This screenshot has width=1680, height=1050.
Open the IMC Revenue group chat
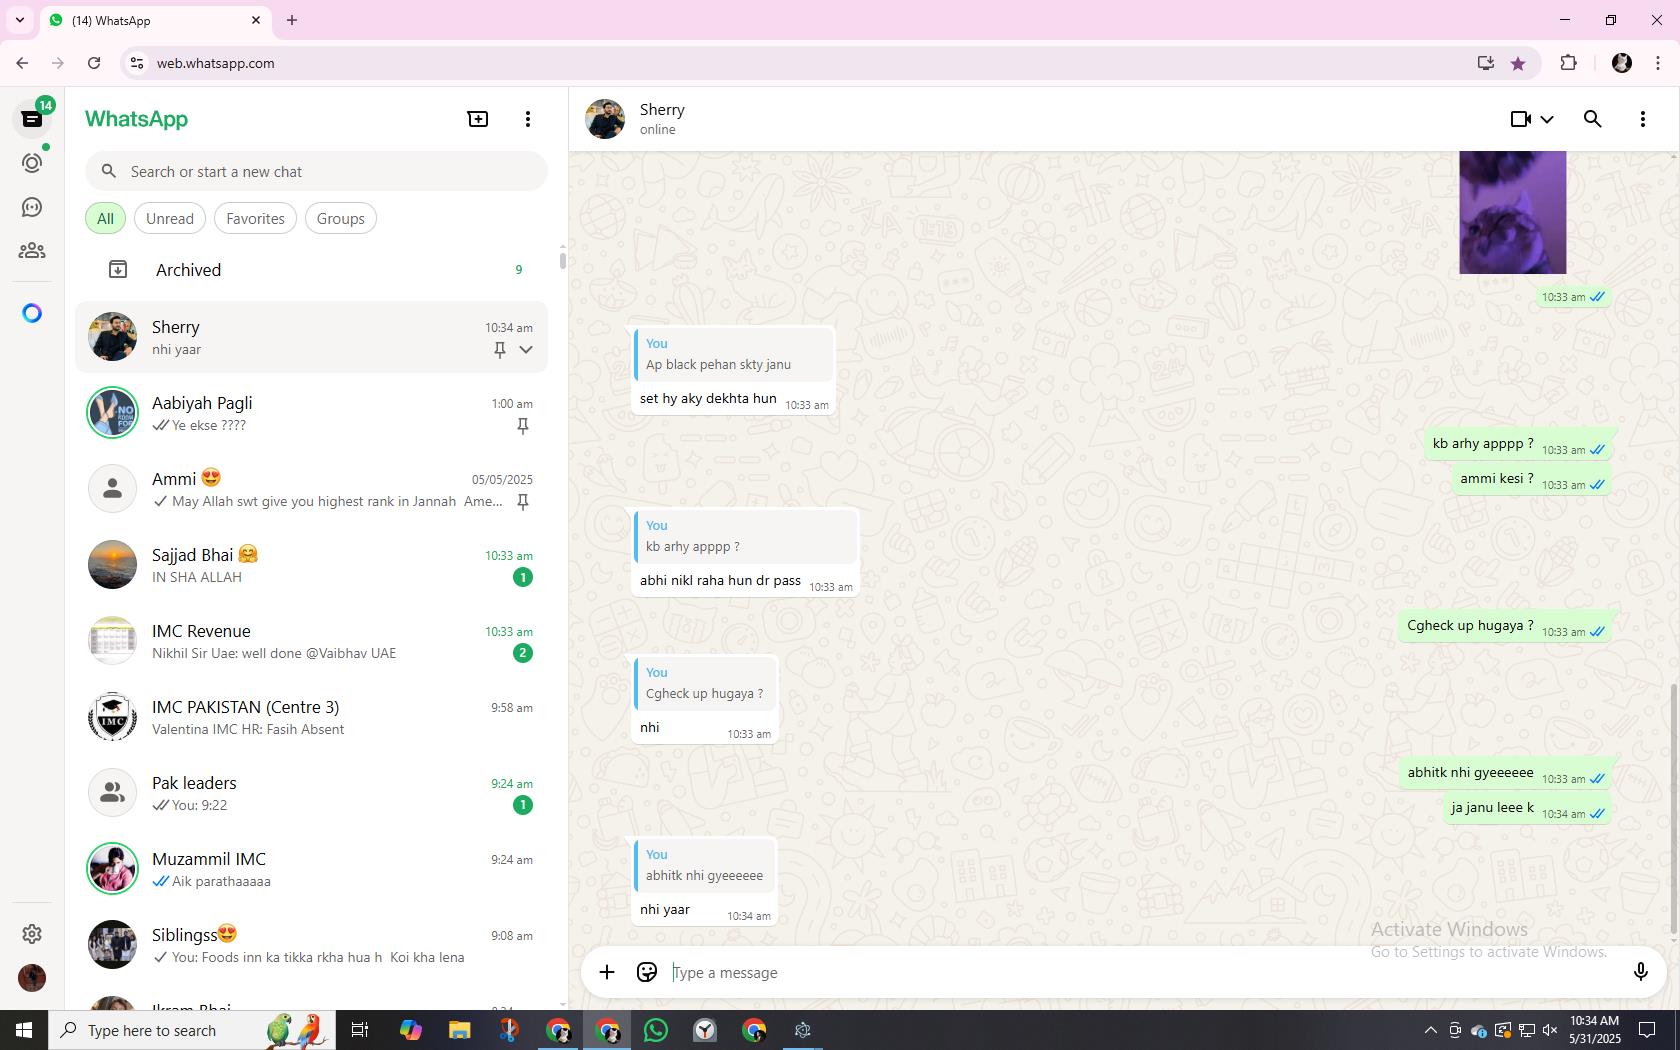311,641
